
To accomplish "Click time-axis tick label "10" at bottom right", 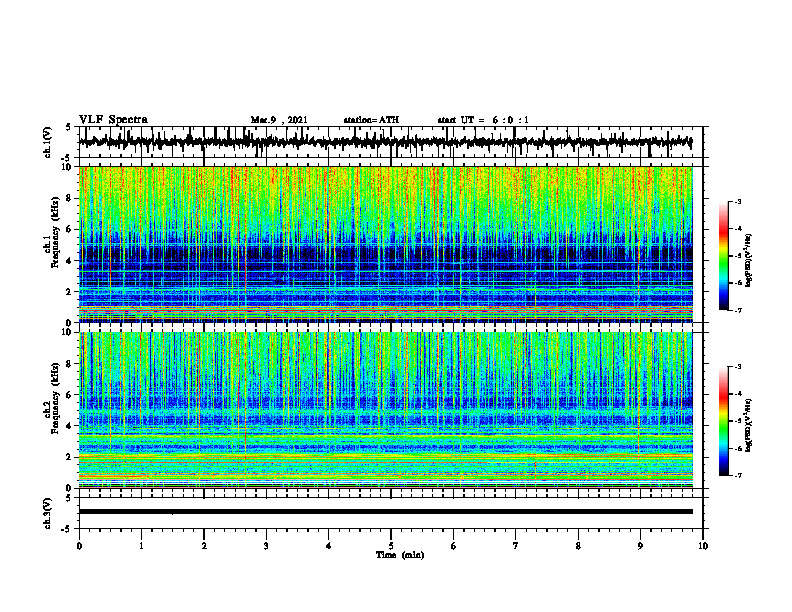I will coord(703,546).
